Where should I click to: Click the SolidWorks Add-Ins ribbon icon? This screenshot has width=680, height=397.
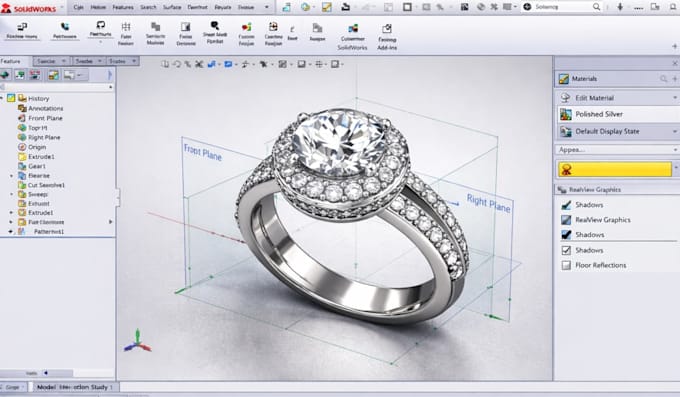coord(386,29)
